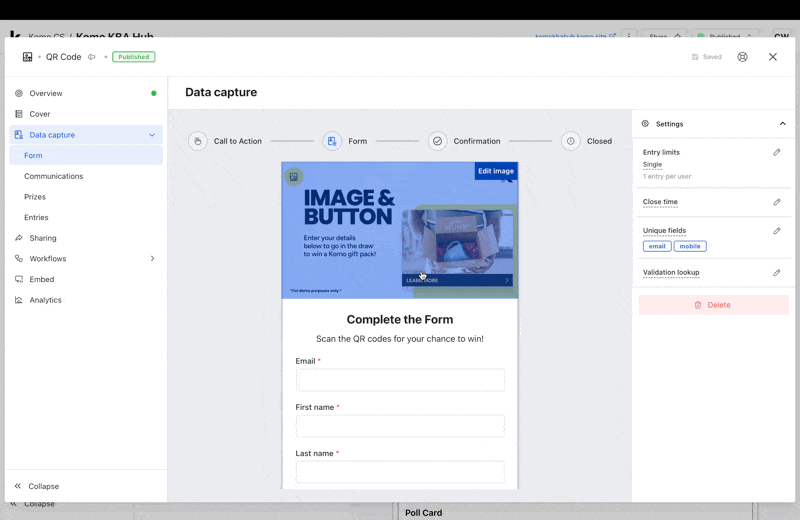Select Prizes in the sidebar
Viewport: 800px width, 520px height.
35,197
